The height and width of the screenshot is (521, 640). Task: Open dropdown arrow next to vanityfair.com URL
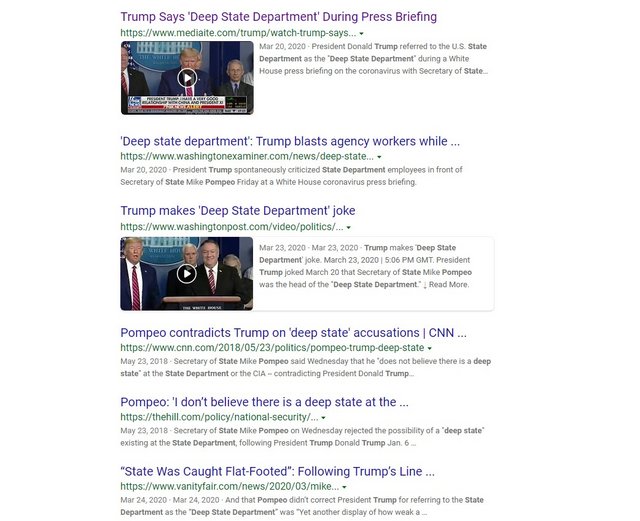(x=344, y=487)
